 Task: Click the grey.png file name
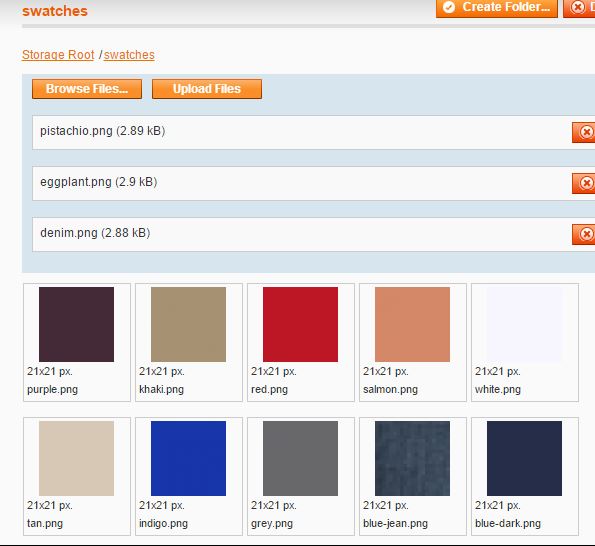click(272, 524)
